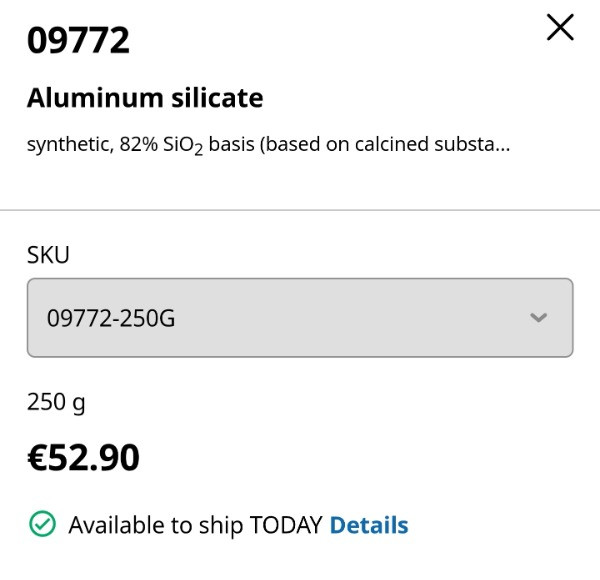Close the product panel with the X

[x=561, y=28]
